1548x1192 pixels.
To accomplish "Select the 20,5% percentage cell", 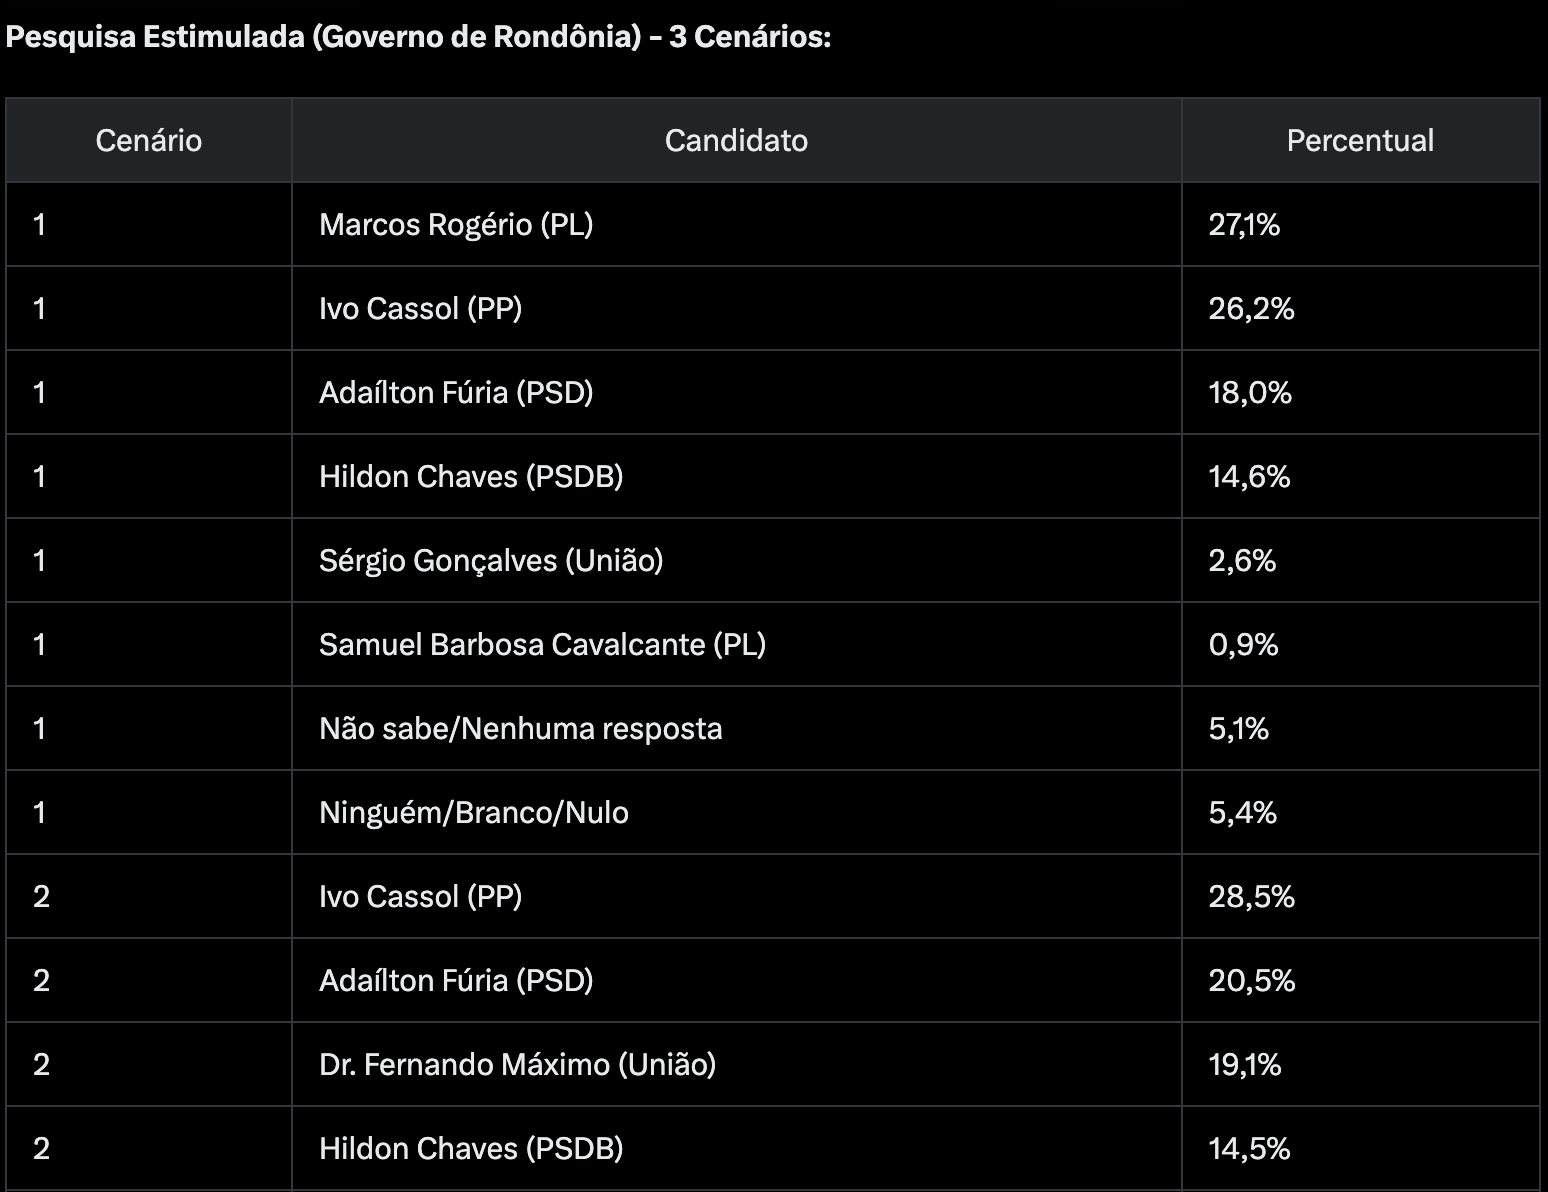I will 1251,980.
